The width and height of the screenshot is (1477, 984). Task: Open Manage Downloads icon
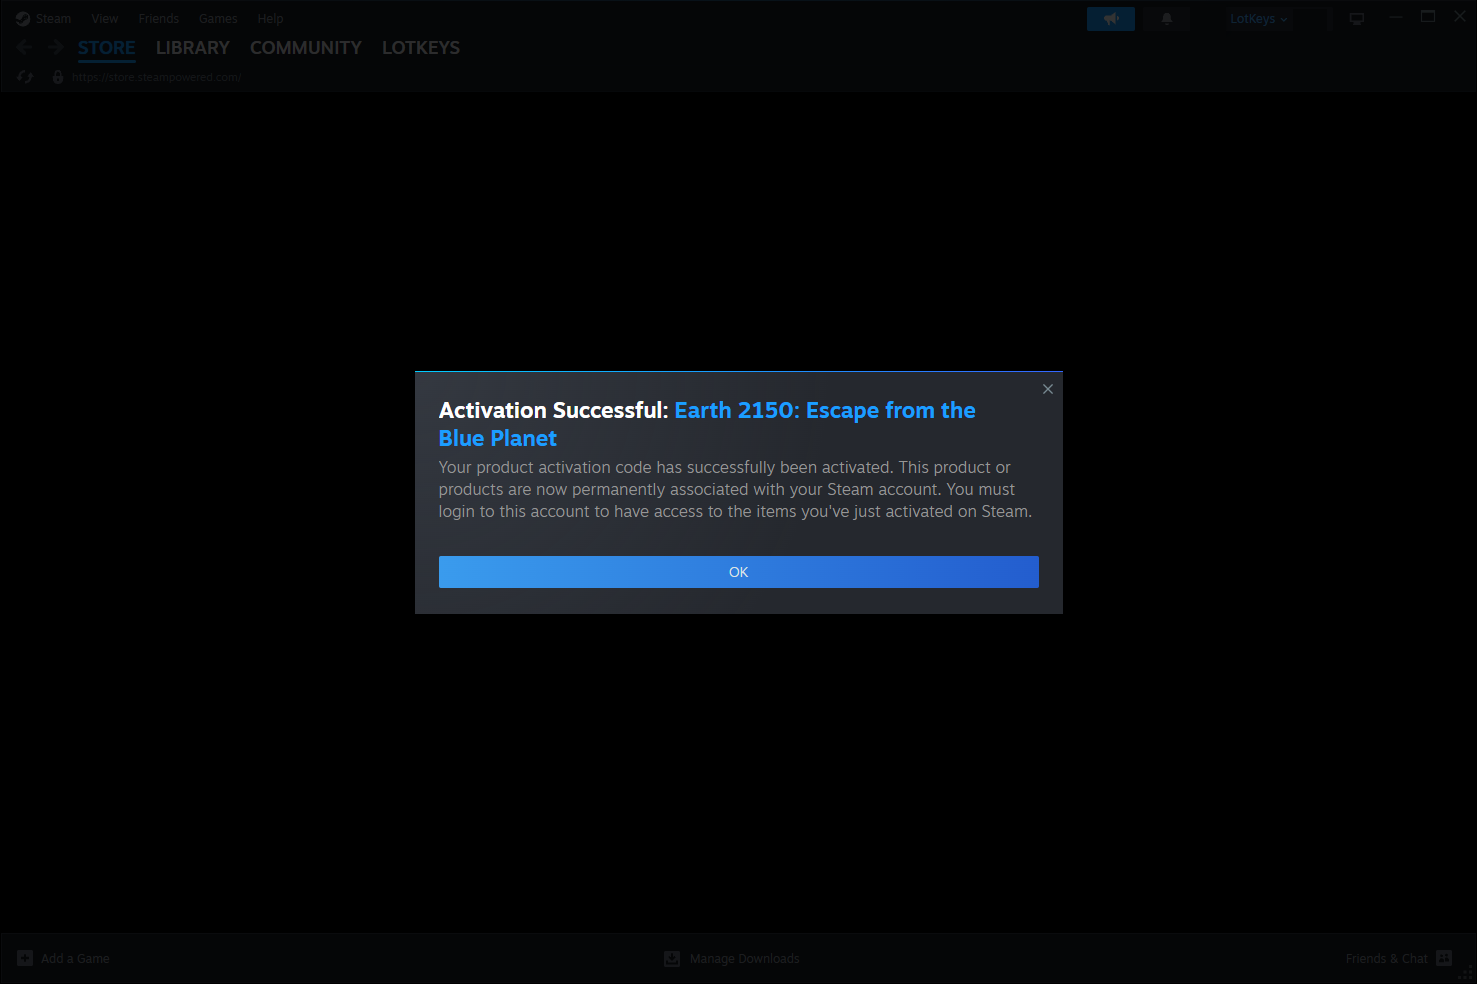[672, 958]
